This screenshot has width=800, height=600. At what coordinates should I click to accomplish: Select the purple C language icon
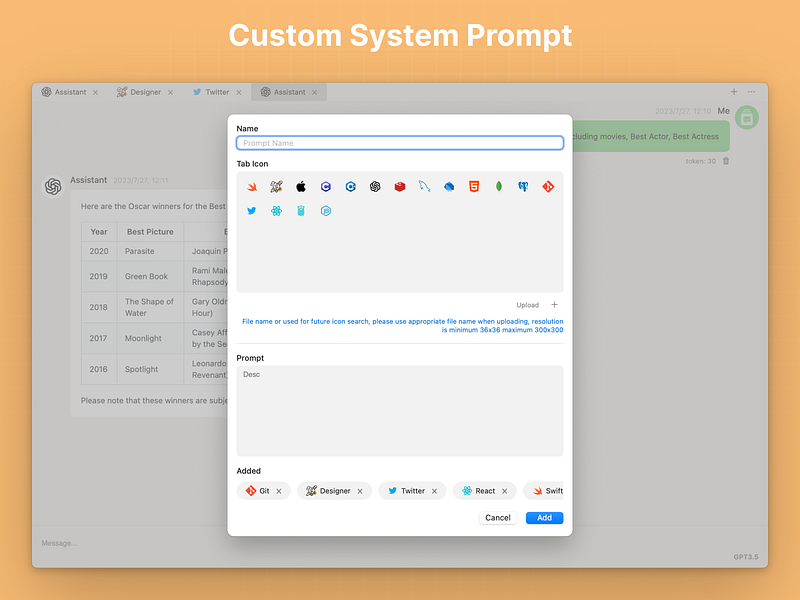pos(326,187)
